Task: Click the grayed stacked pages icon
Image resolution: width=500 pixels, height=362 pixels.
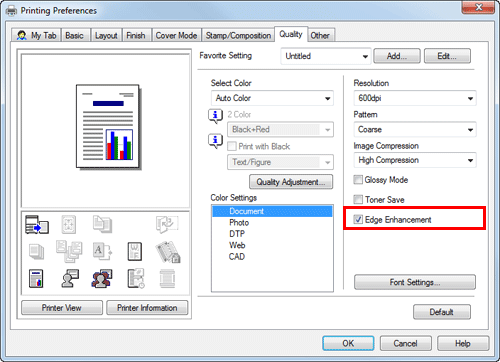Action: tap(36, 252)
